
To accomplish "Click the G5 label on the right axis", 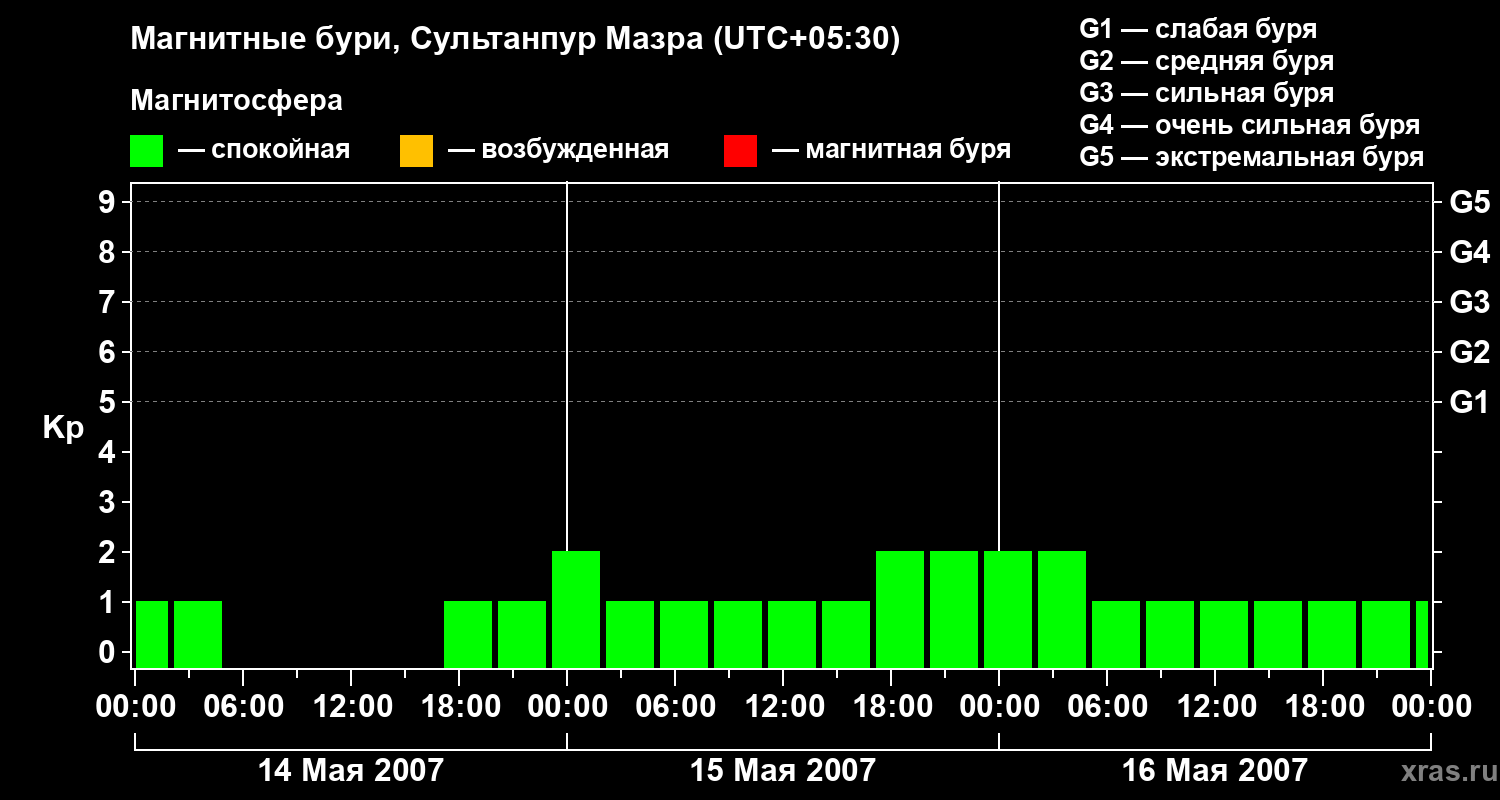I will 1470,202.
